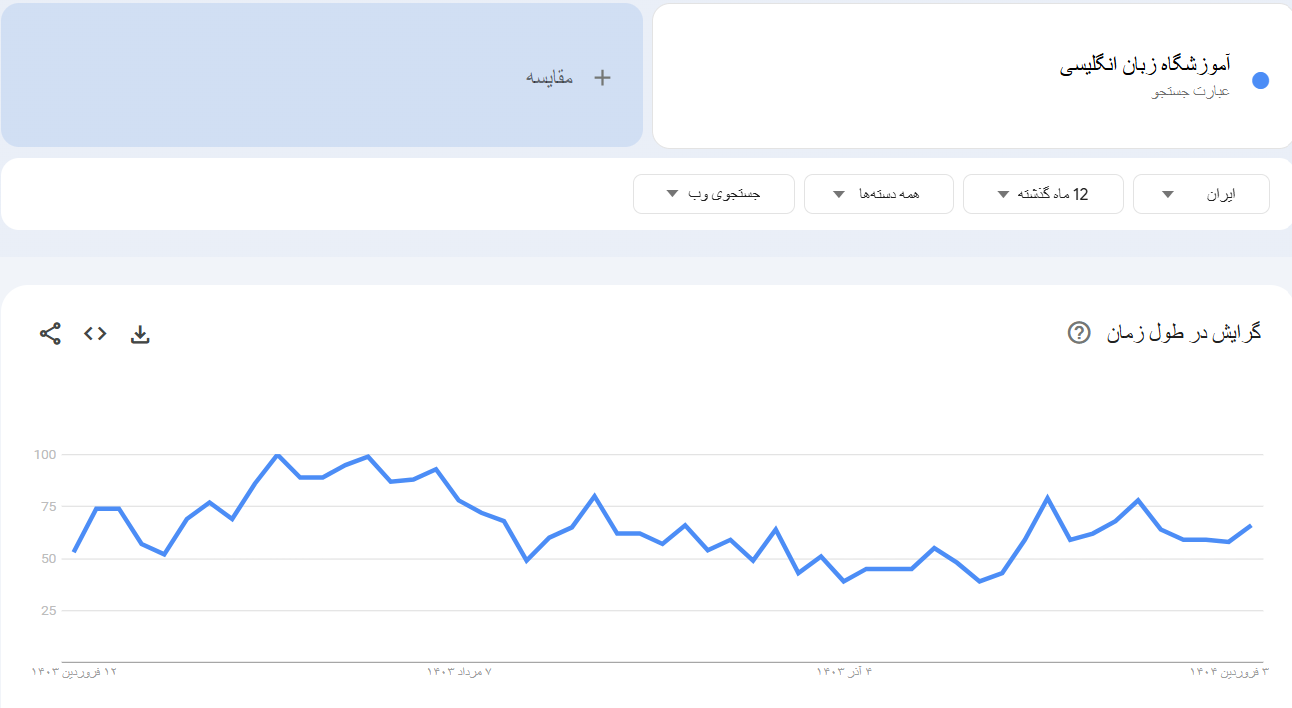Click the embed code icon
The width and height of the screenshot is (1292, 708).
pos(95,334)
